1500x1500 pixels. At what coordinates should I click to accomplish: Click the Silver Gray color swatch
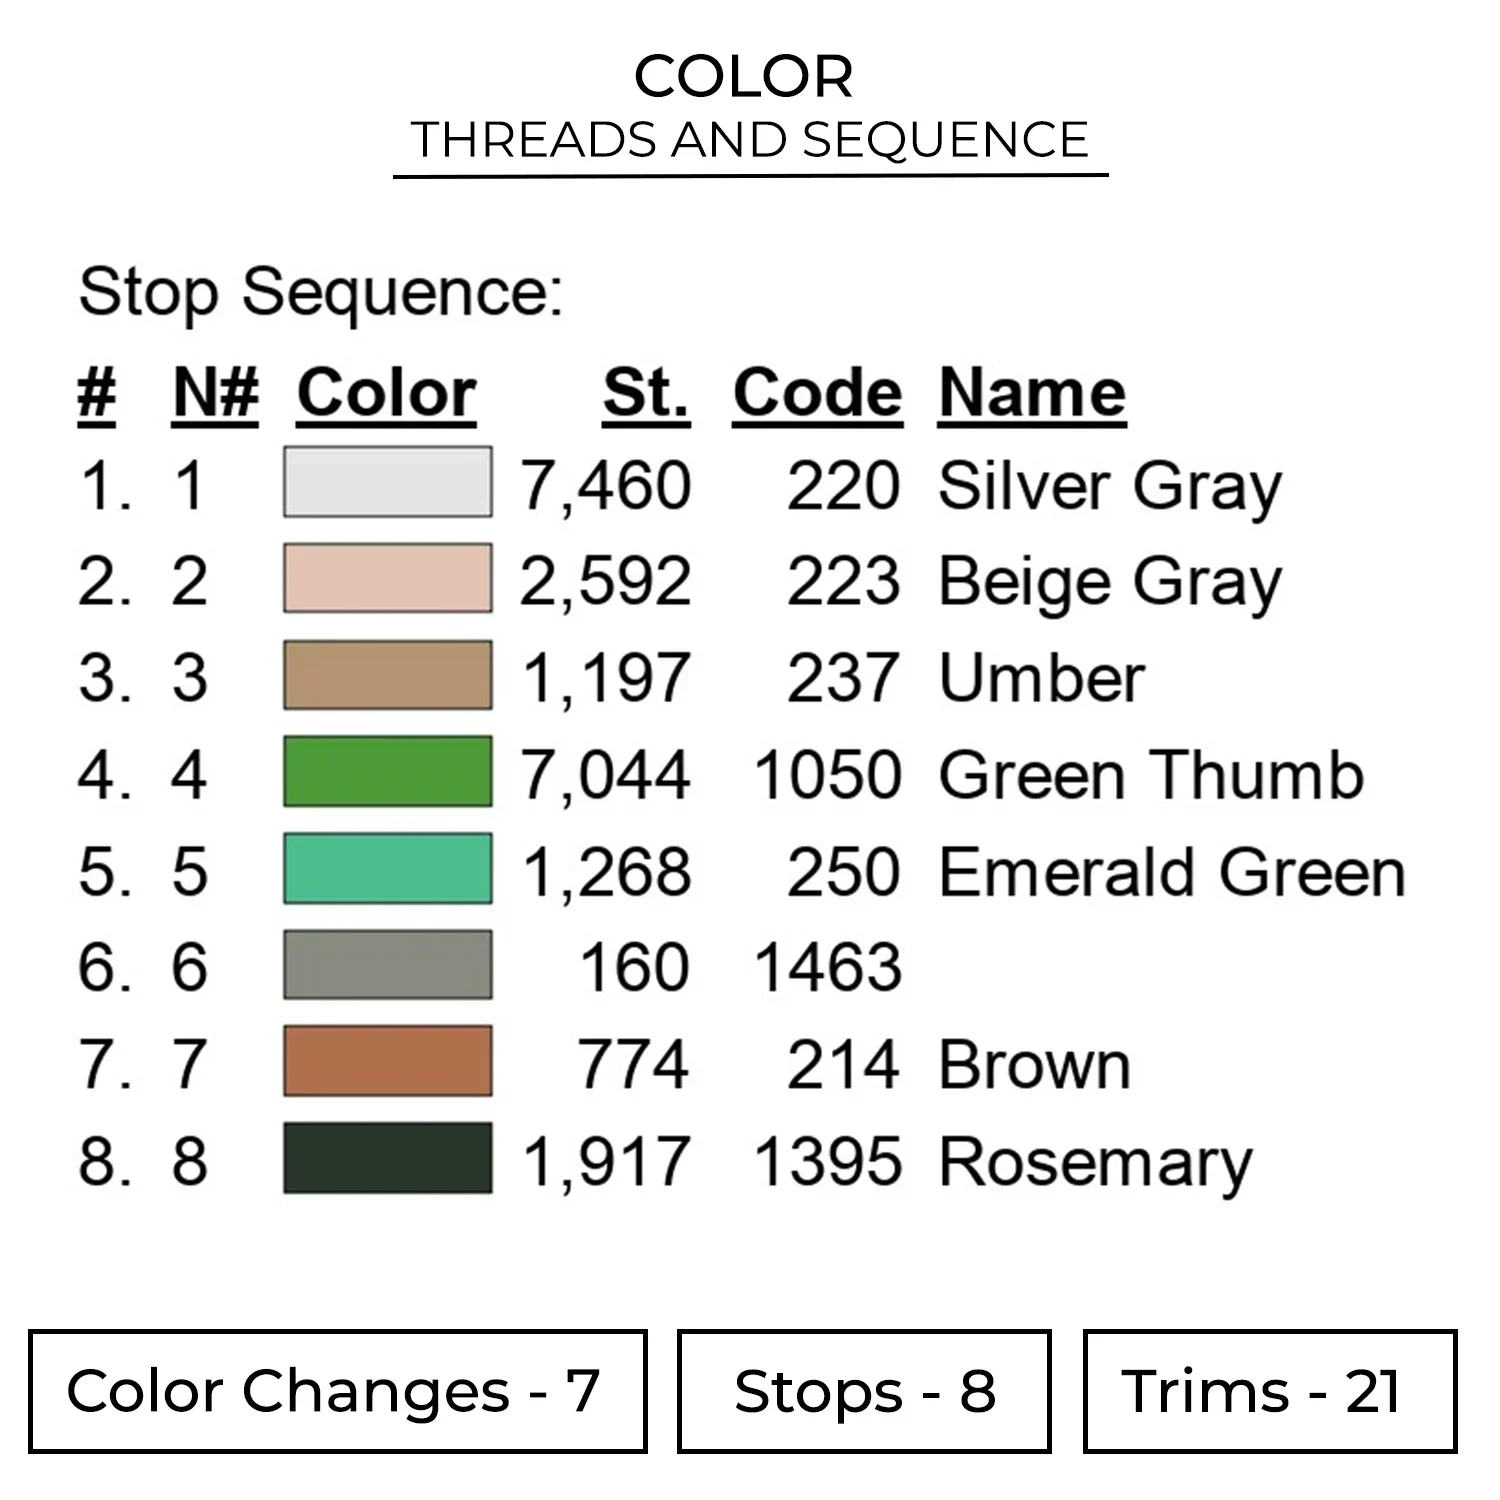click(x=387, y=482)
